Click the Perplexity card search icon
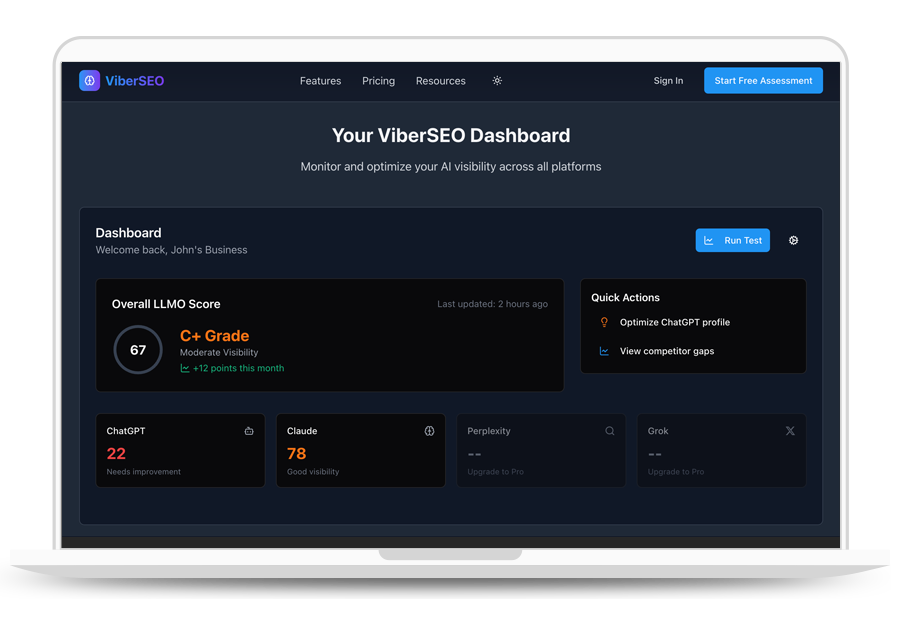This screenshot has width=900, height=617. click(x=610, y=431)
